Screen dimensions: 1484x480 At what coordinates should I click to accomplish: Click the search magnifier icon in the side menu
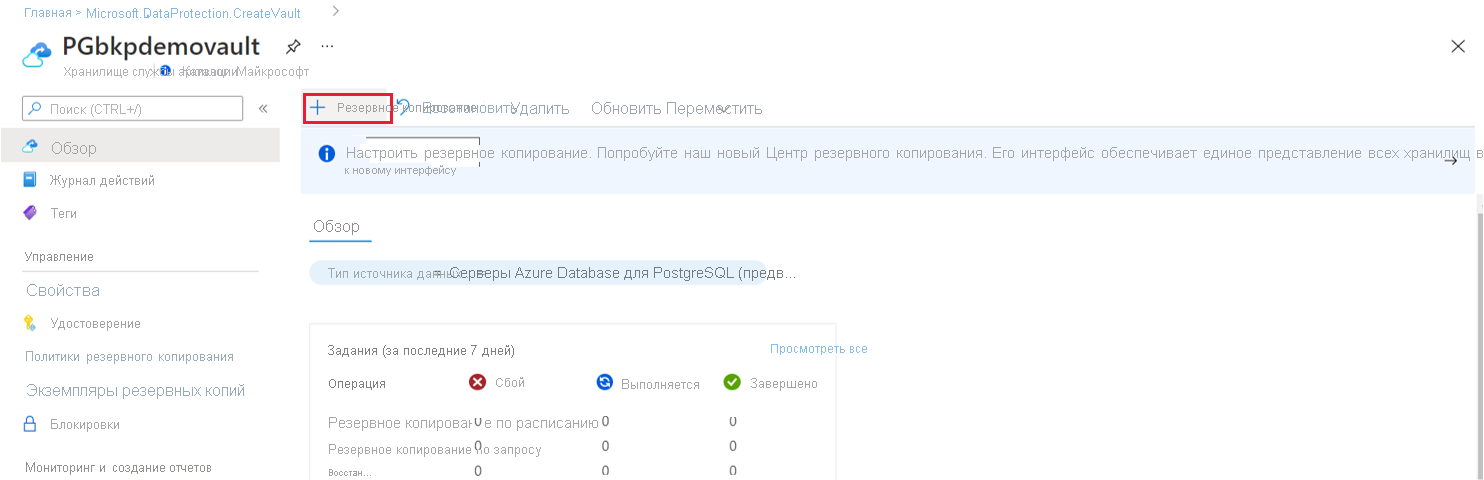(x=35, y=108)
